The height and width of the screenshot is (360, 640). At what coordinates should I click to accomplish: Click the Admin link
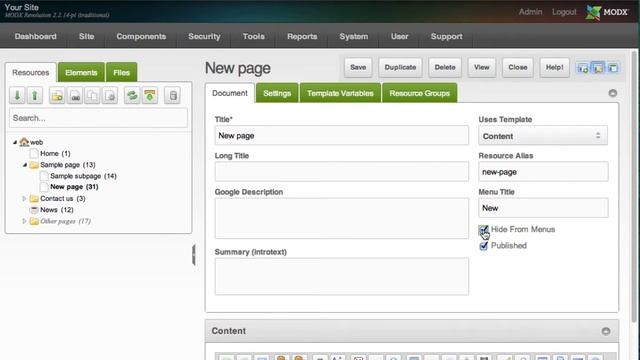point(531,12)
